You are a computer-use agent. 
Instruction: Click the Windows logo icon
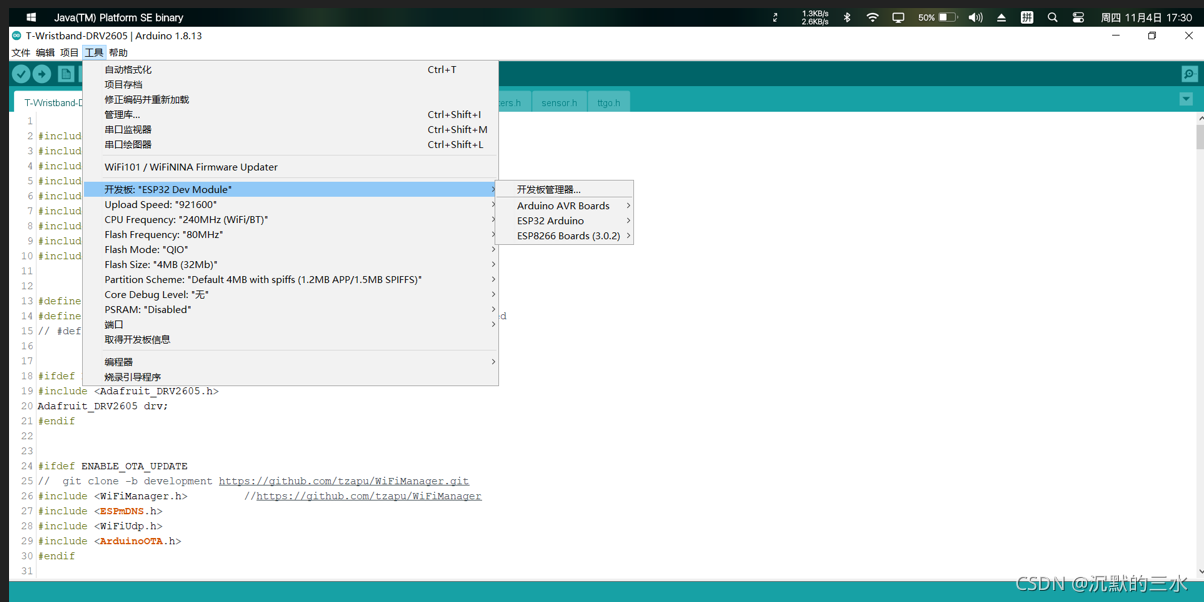[31, 17]
